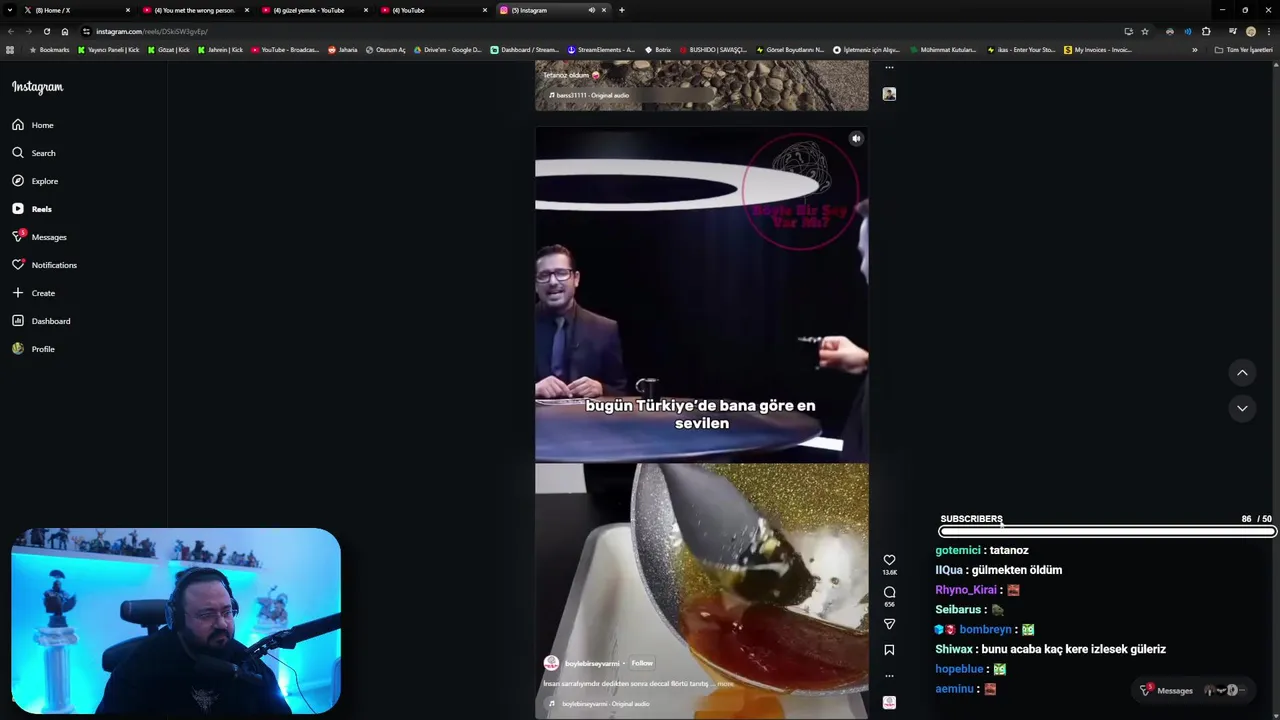Go to next reel with down chevron
1280x720 pixels.
pos(1242,408)
